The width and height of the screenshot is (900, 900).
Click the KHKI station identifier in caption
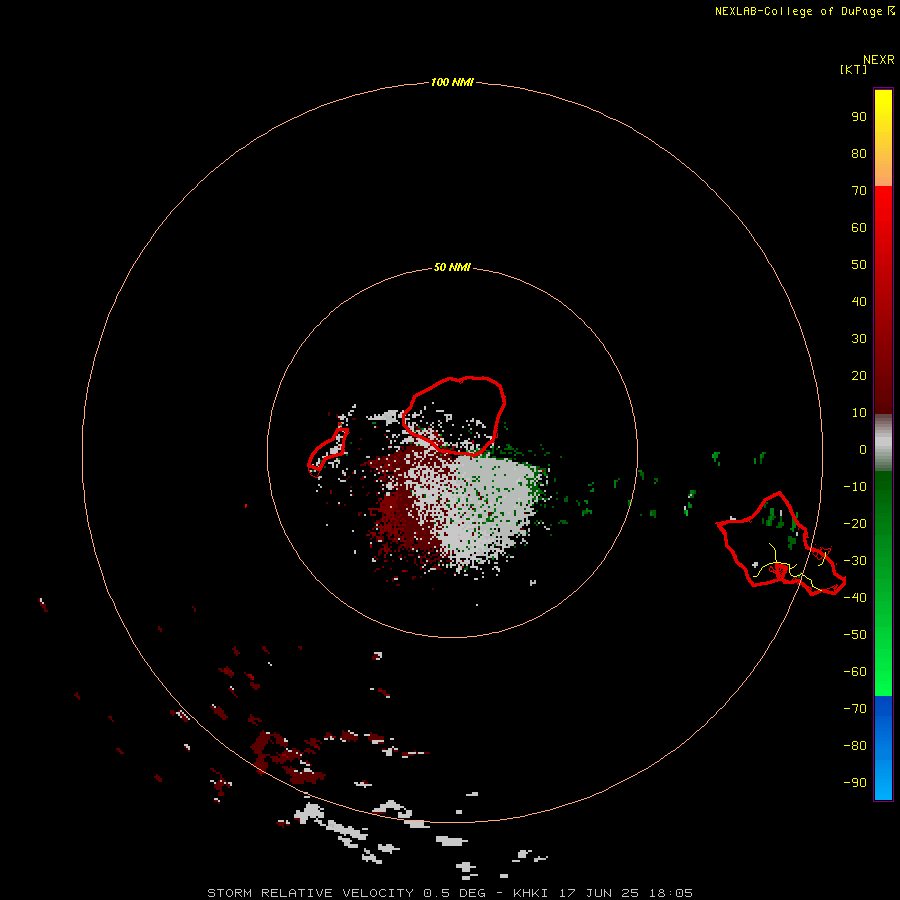coord(532,893)
